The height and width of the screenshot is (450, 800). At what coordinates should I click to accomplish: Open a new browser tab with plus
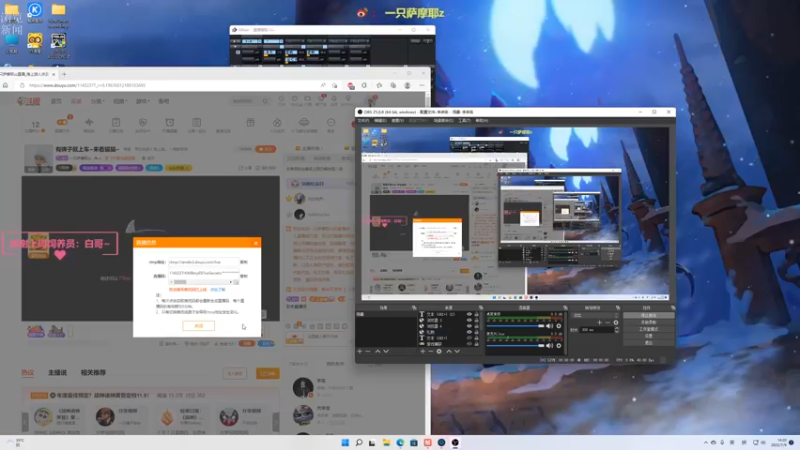pos(64,74)
